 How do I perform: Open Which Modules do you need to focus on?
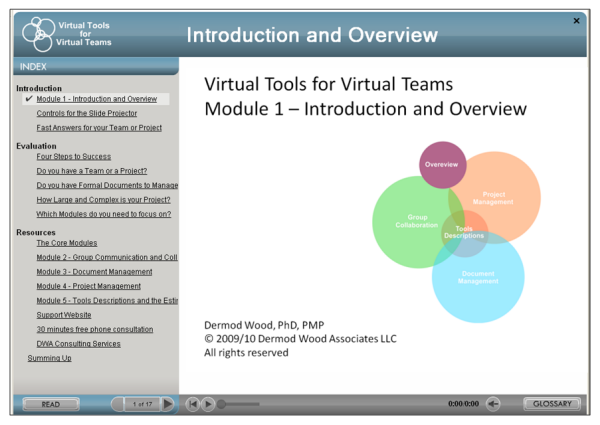103,214
